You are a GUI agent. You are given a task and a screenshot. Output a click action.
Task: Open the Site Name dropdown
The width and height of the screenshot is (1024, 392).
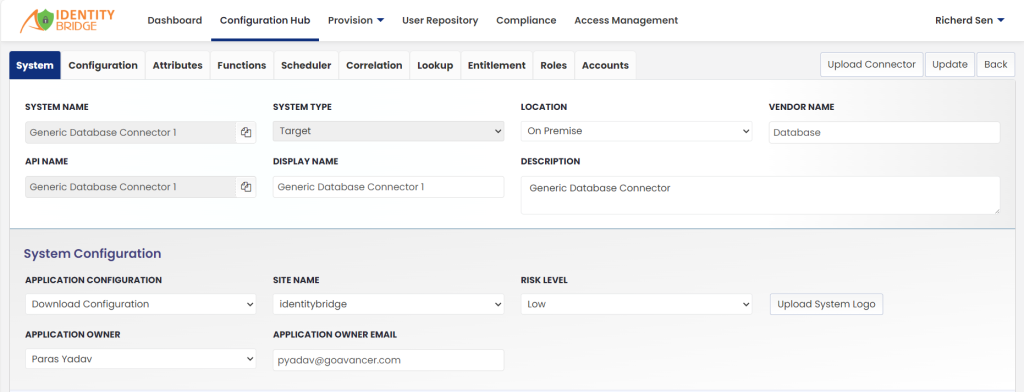click(389, 304)
